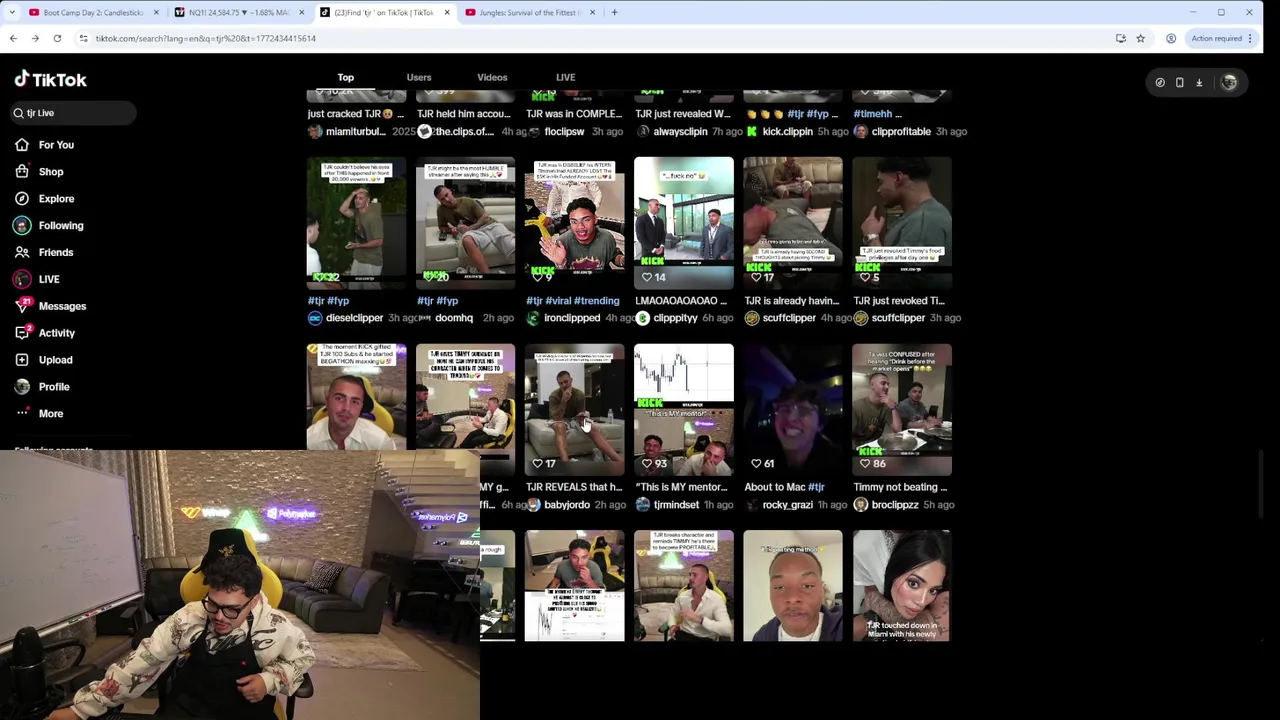Go back with browser back arrow
The width and height of the screenshot is (1280, 720).
pyautogui.click(x=13, y=38)
